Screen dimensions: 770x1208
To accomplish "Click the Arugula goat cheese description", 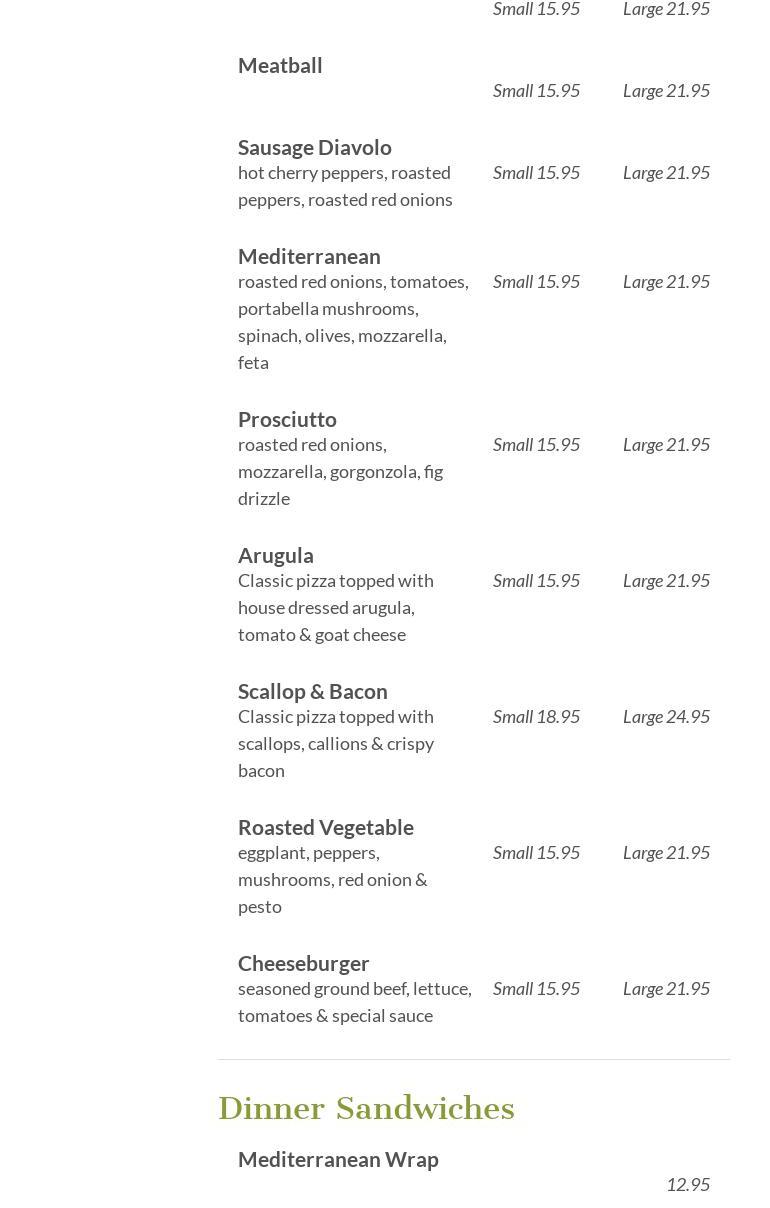I will coord(336,607).
